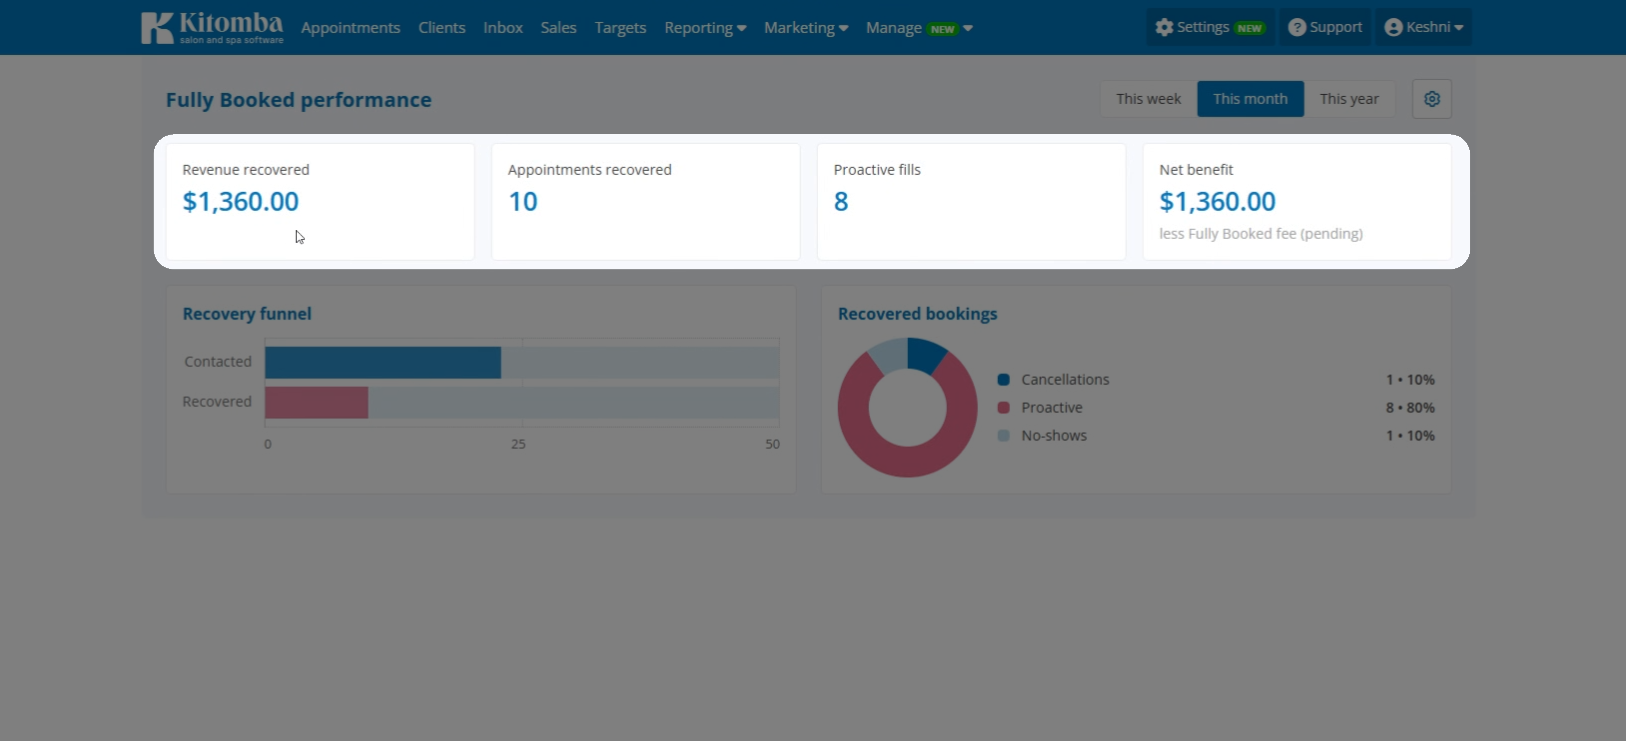The height and width of the screenshot is (741, 1626).
Task: Click 'less Fully Booked fee (pending)' text
Action: (1261, 234)
